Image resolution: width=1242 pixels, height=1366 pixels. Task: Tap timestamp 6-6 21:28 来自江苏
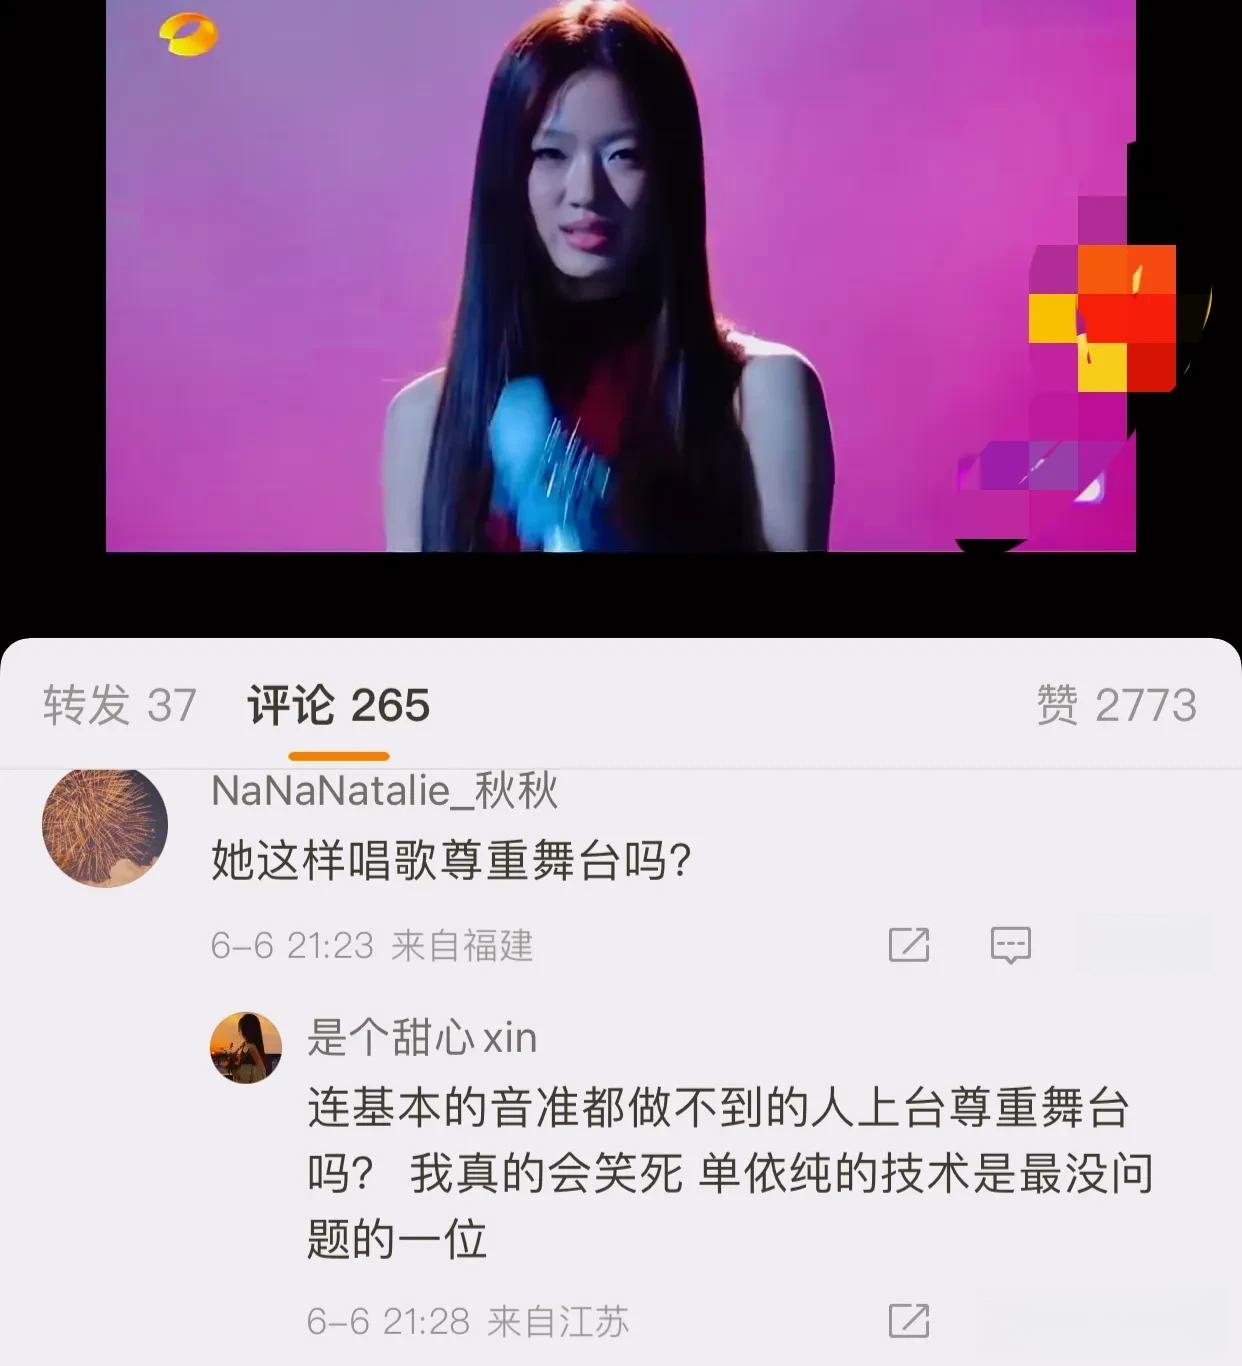coord(468,1322)
